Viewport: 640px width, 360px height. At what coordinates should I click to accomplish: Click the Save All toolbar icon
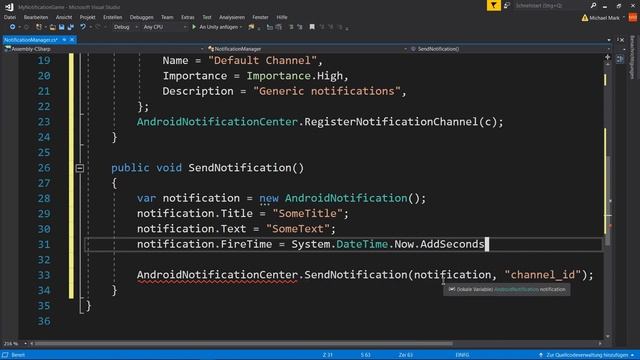[x=70, y=27]
